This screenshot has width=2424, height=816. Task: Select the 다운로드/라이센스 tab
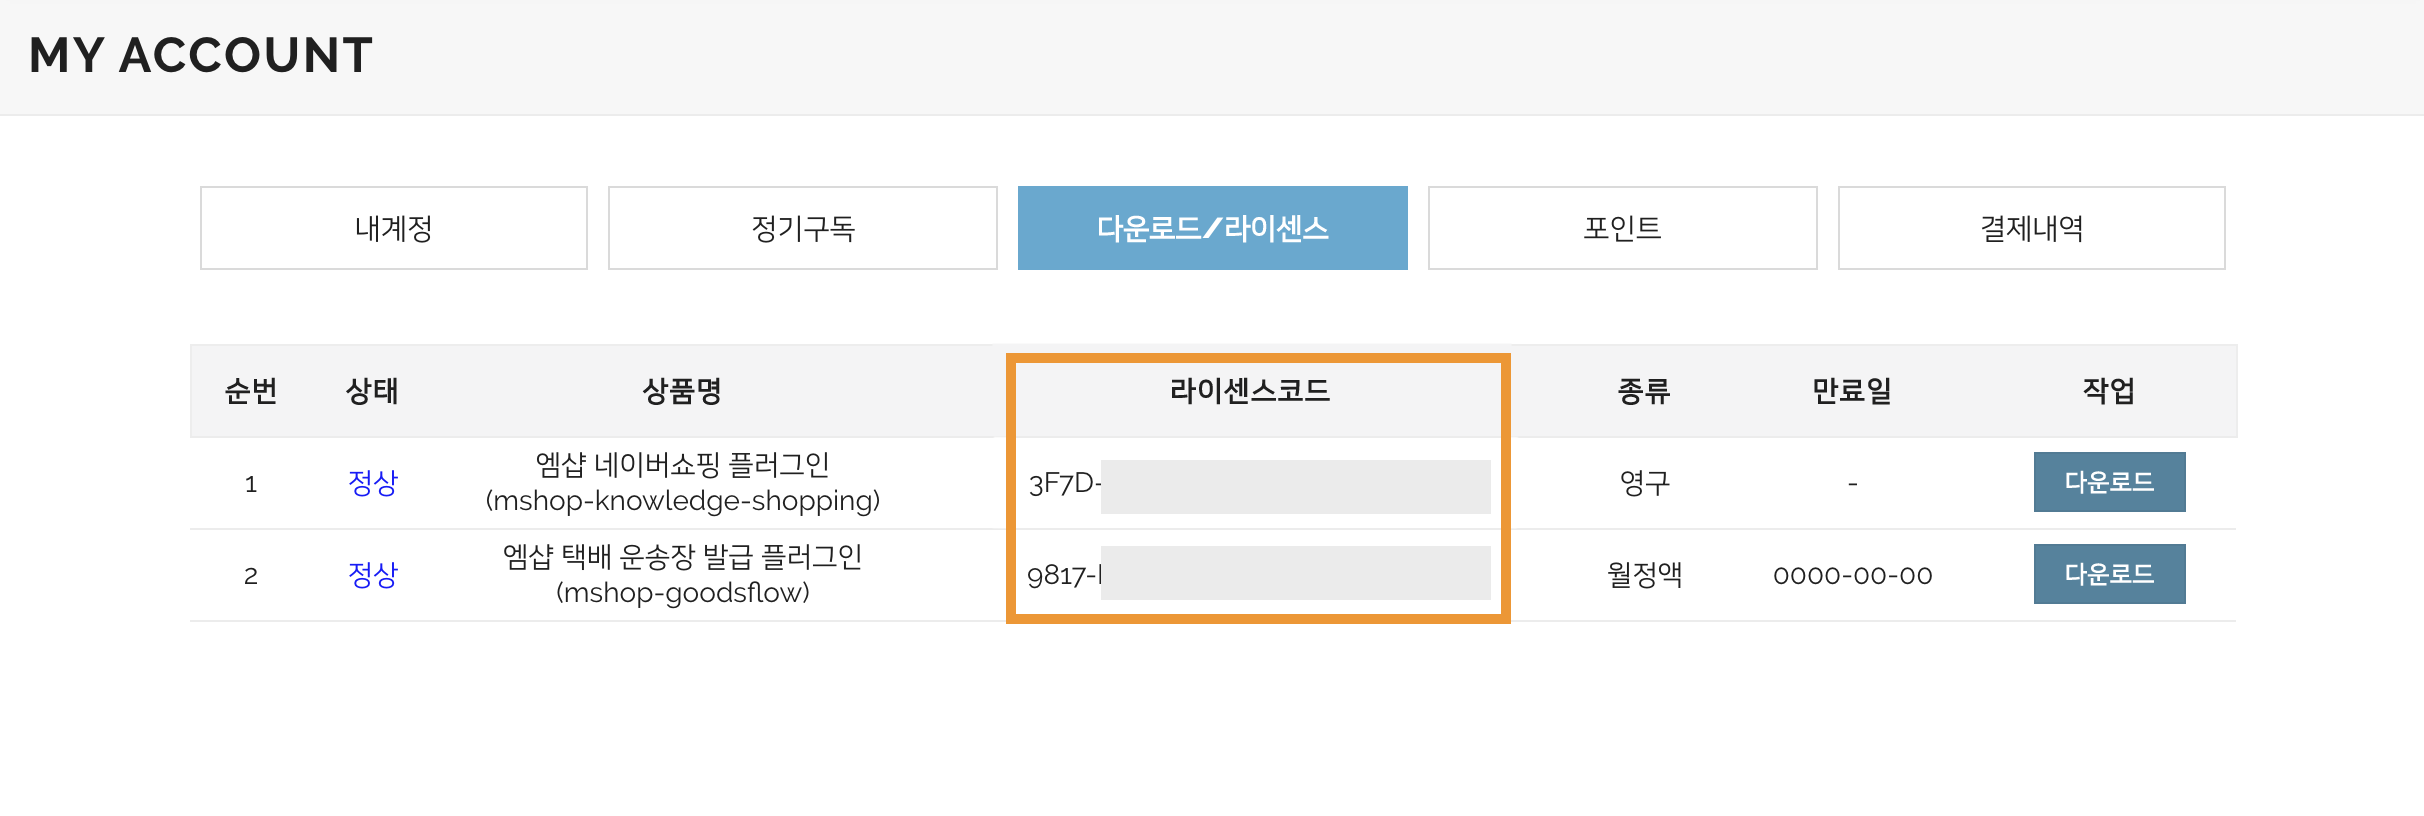(x=1212, y=228)
